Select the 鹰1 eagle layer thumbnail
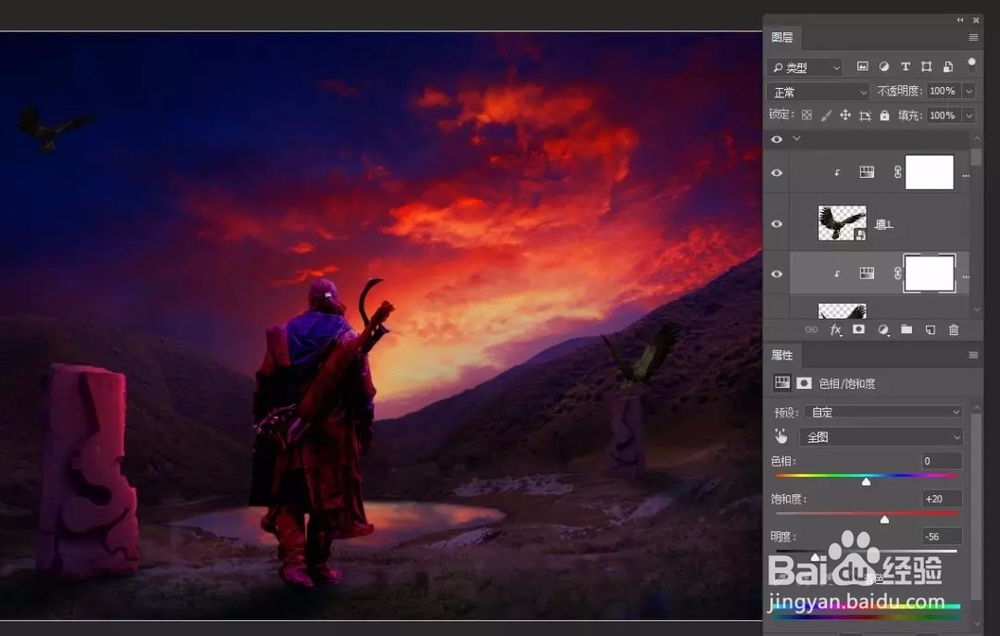Viewport: 1000px width, 636px height. 842,223
